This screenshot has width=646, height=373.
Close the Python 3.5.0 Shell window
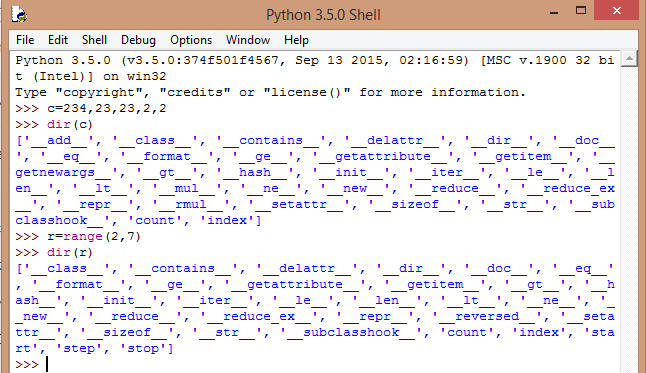tap(617, 10)
